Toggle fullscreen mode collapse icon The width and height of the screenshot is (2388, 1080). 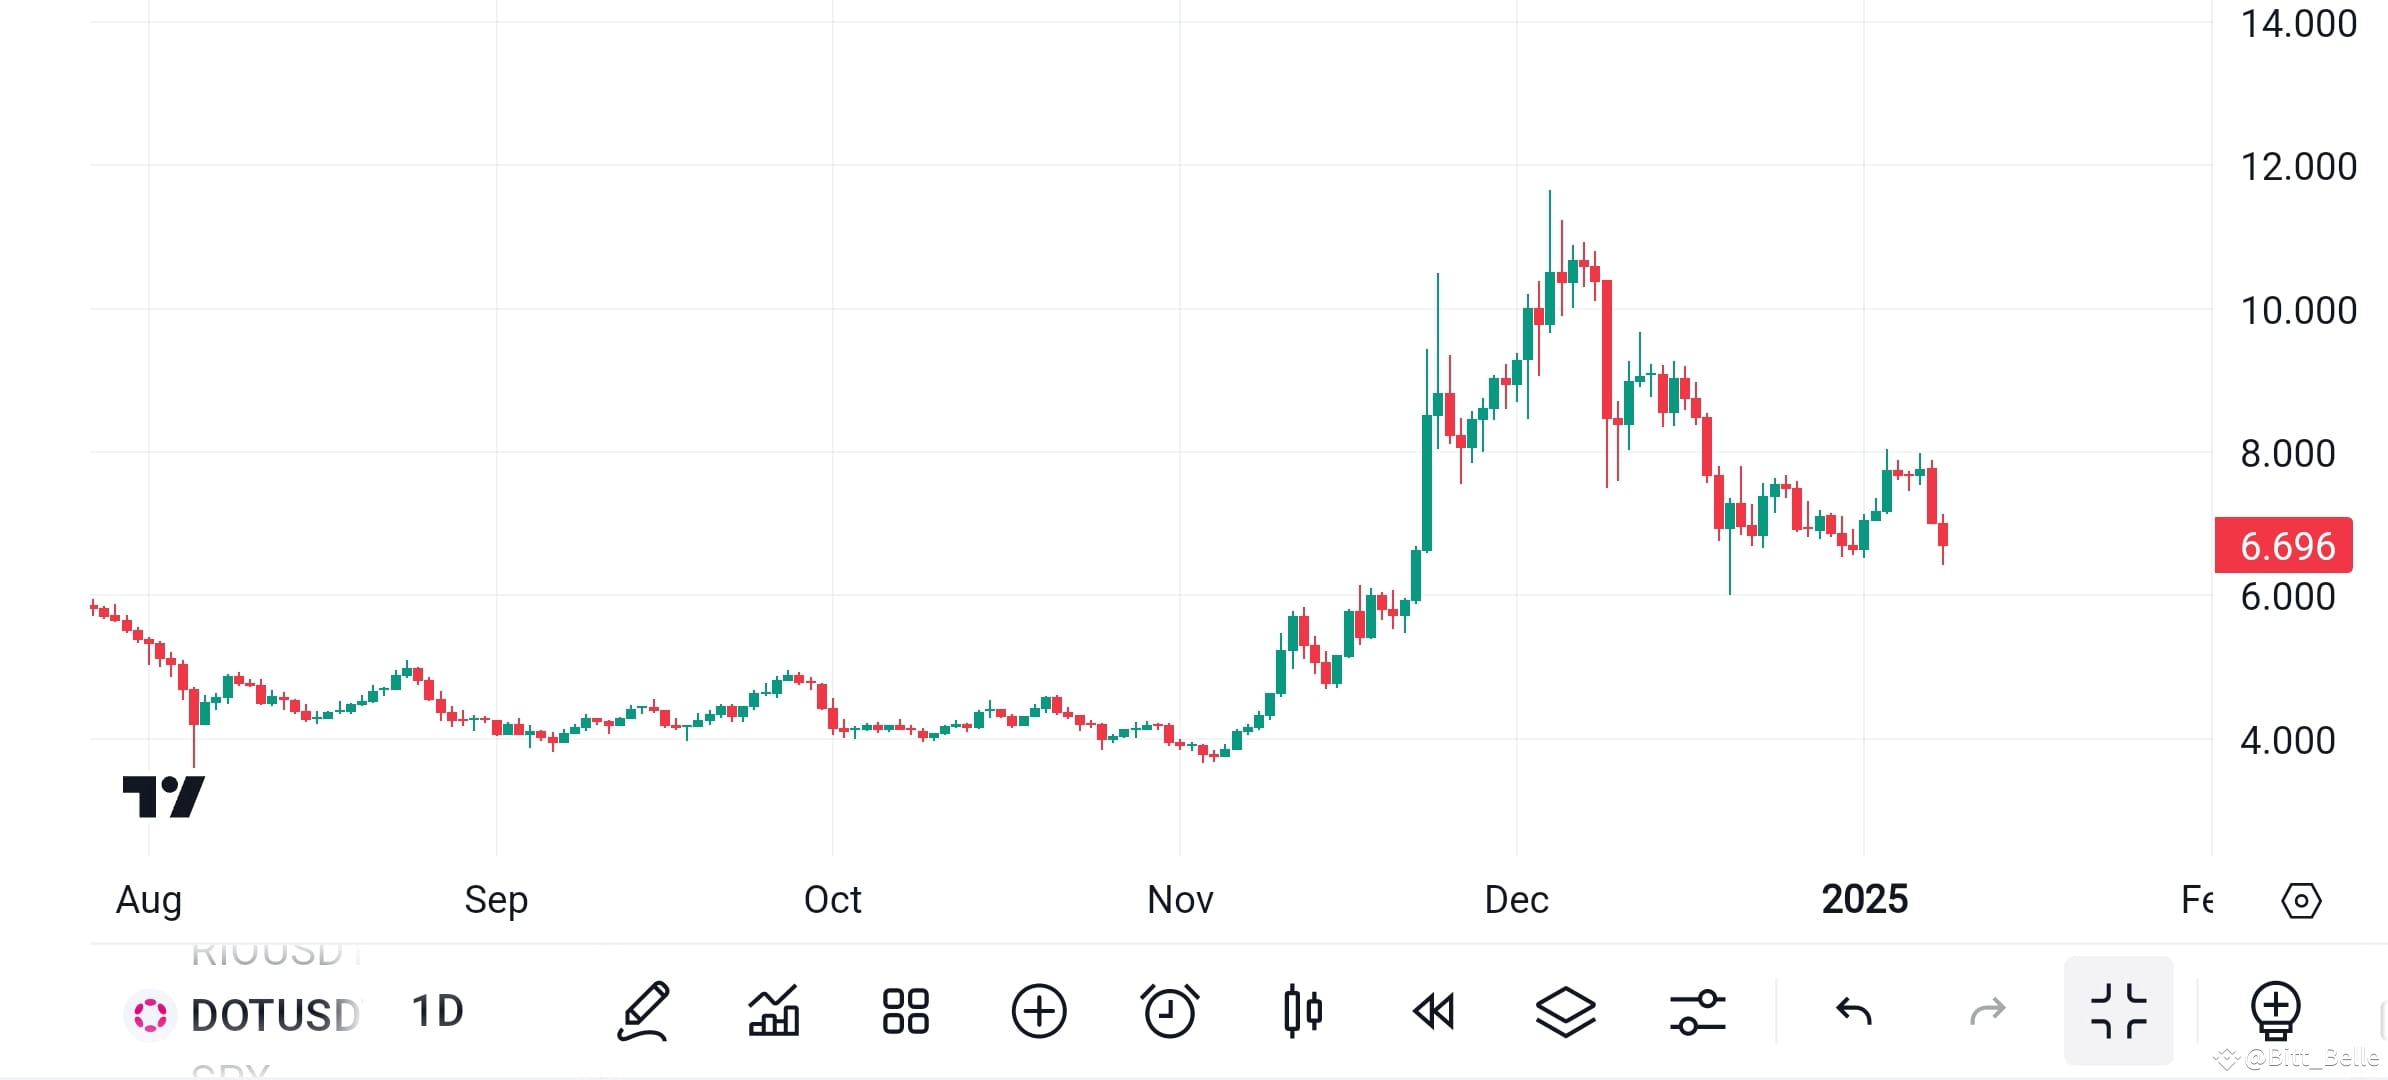pyautogui.click(x=2118, y=1011)
